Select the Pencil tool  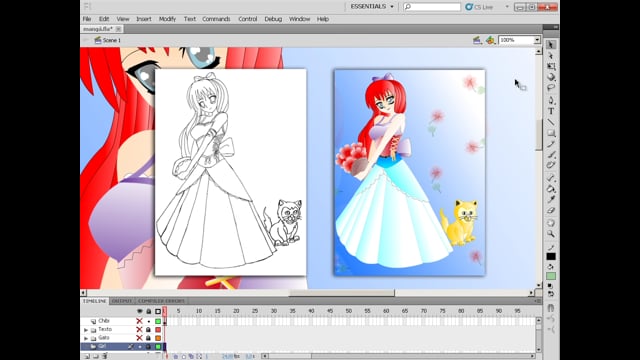(x=551, y=144)
